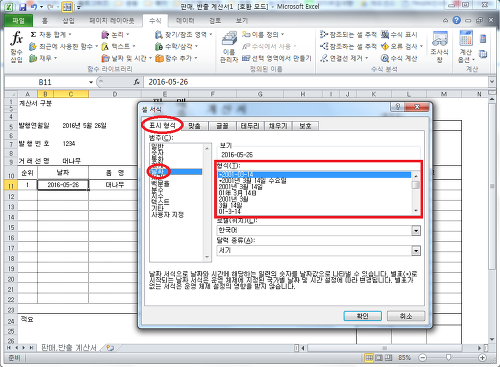The height and width of the screenshot is (367, 500).
Task: Click Trace Dependents (참조하는 셀 추적)
Action: point(348,46)
